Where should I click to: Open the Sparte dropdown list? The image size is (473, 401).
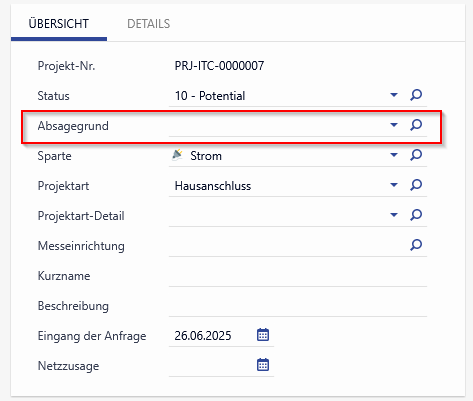pyautogui.click(x=394, y=155)
